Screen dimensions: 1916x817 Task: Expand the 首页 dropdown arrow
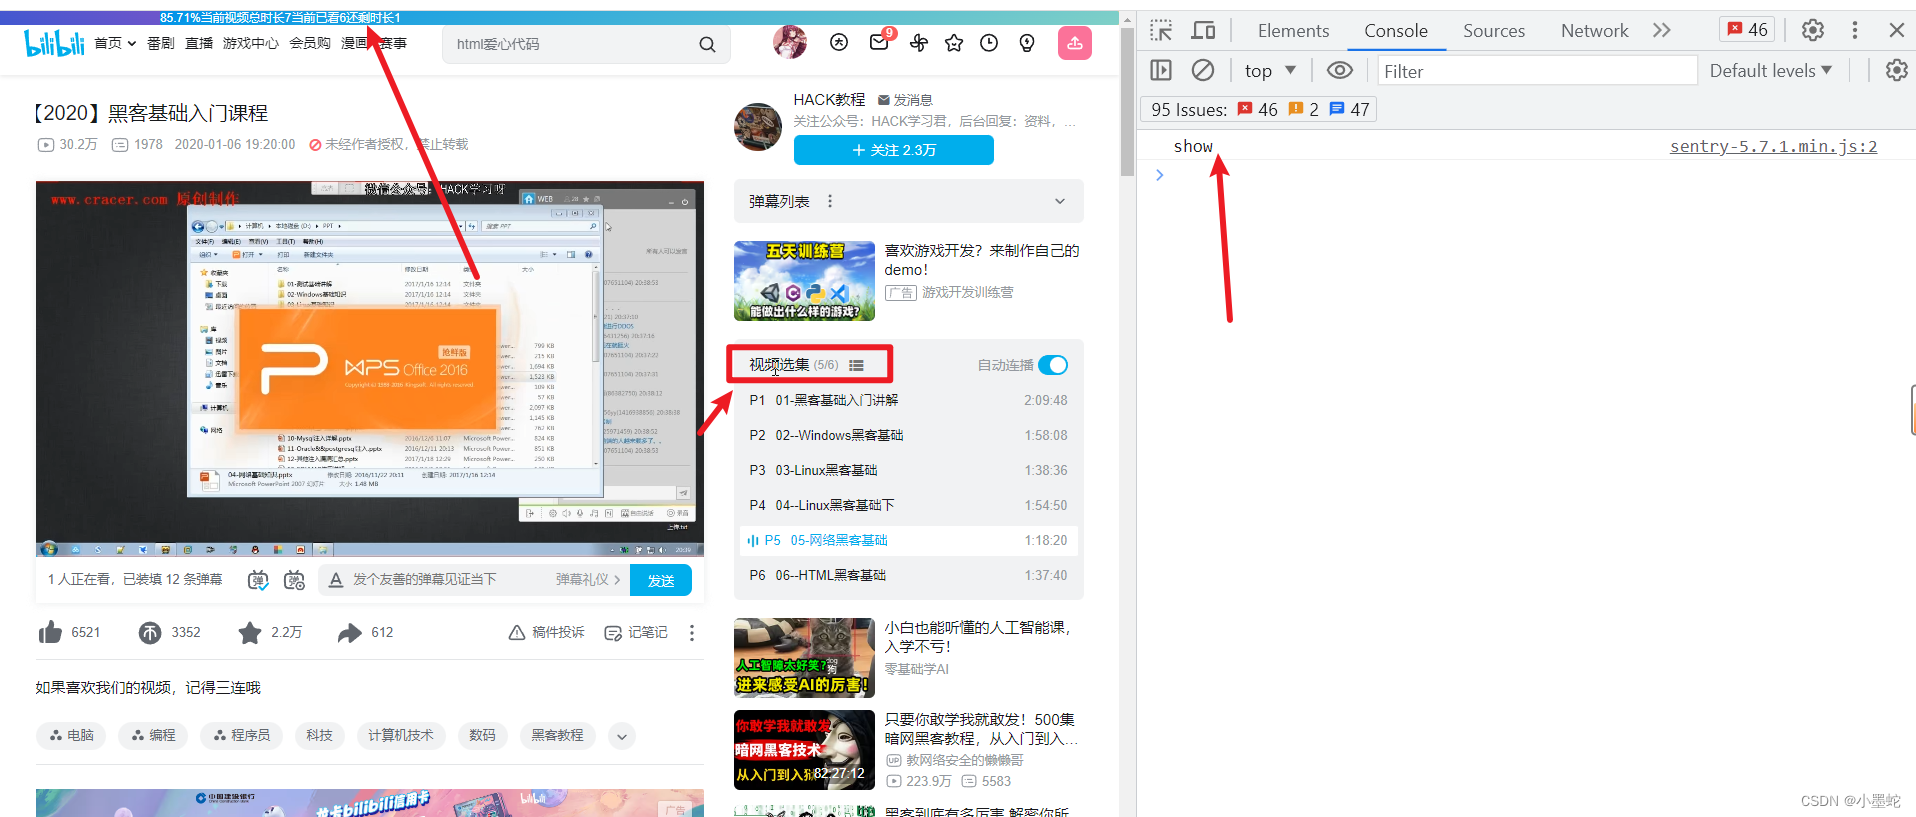coord(132,43)
